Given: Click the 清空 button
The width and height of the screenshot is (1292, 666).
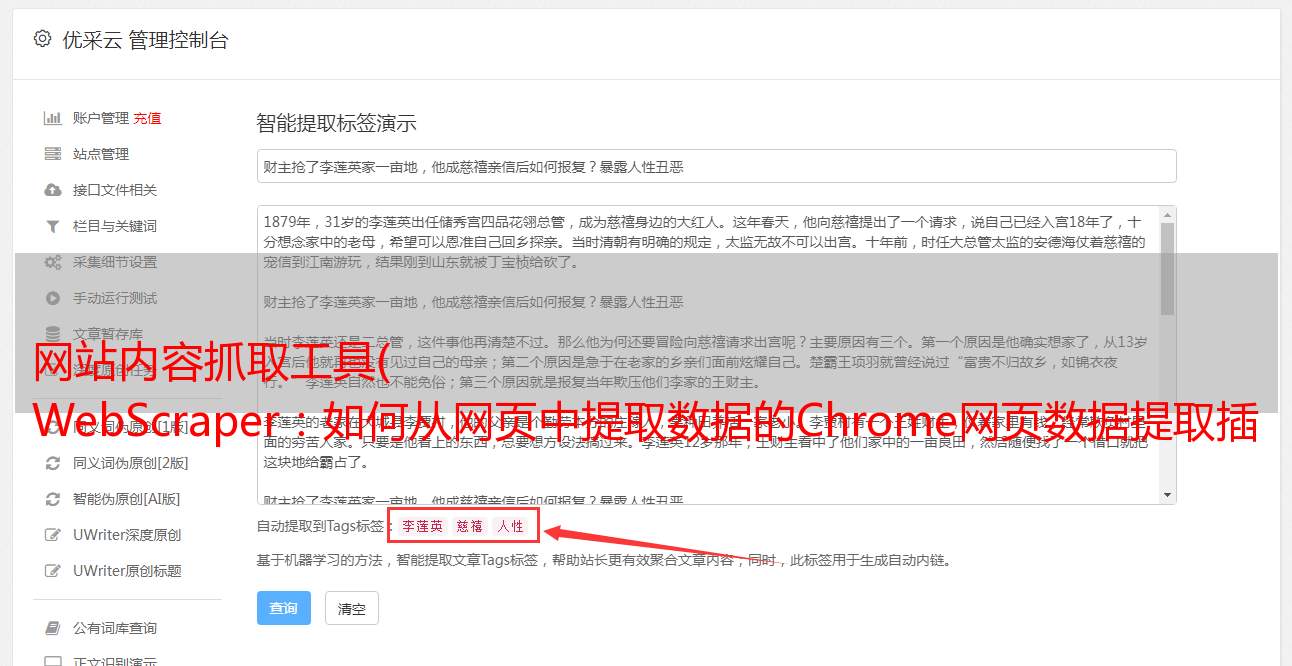Looking at the screenshot, I should [x=352, y=608].
